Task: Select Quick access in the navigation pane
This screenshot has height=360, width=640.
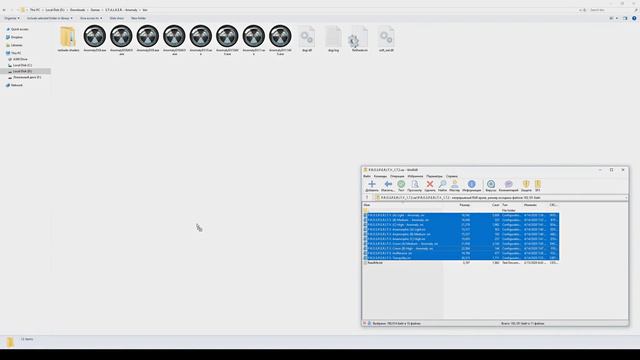Action: coord(20,29)
